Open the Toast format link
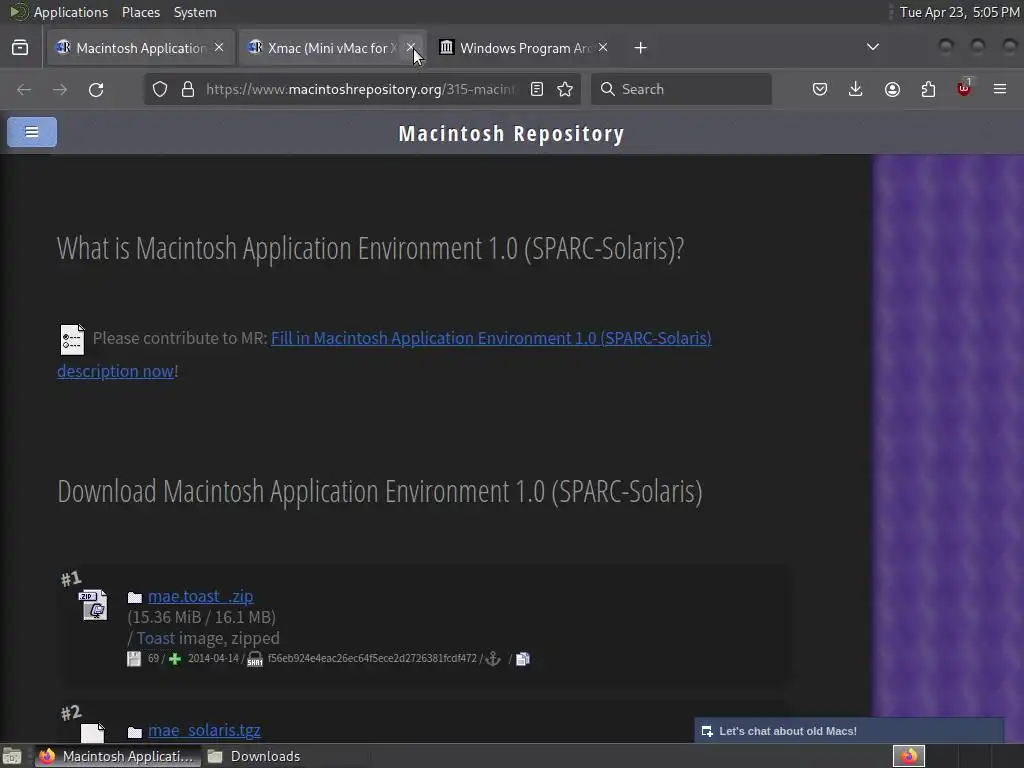The height and width of the screenshot is (768, 1024). [155, 638]
